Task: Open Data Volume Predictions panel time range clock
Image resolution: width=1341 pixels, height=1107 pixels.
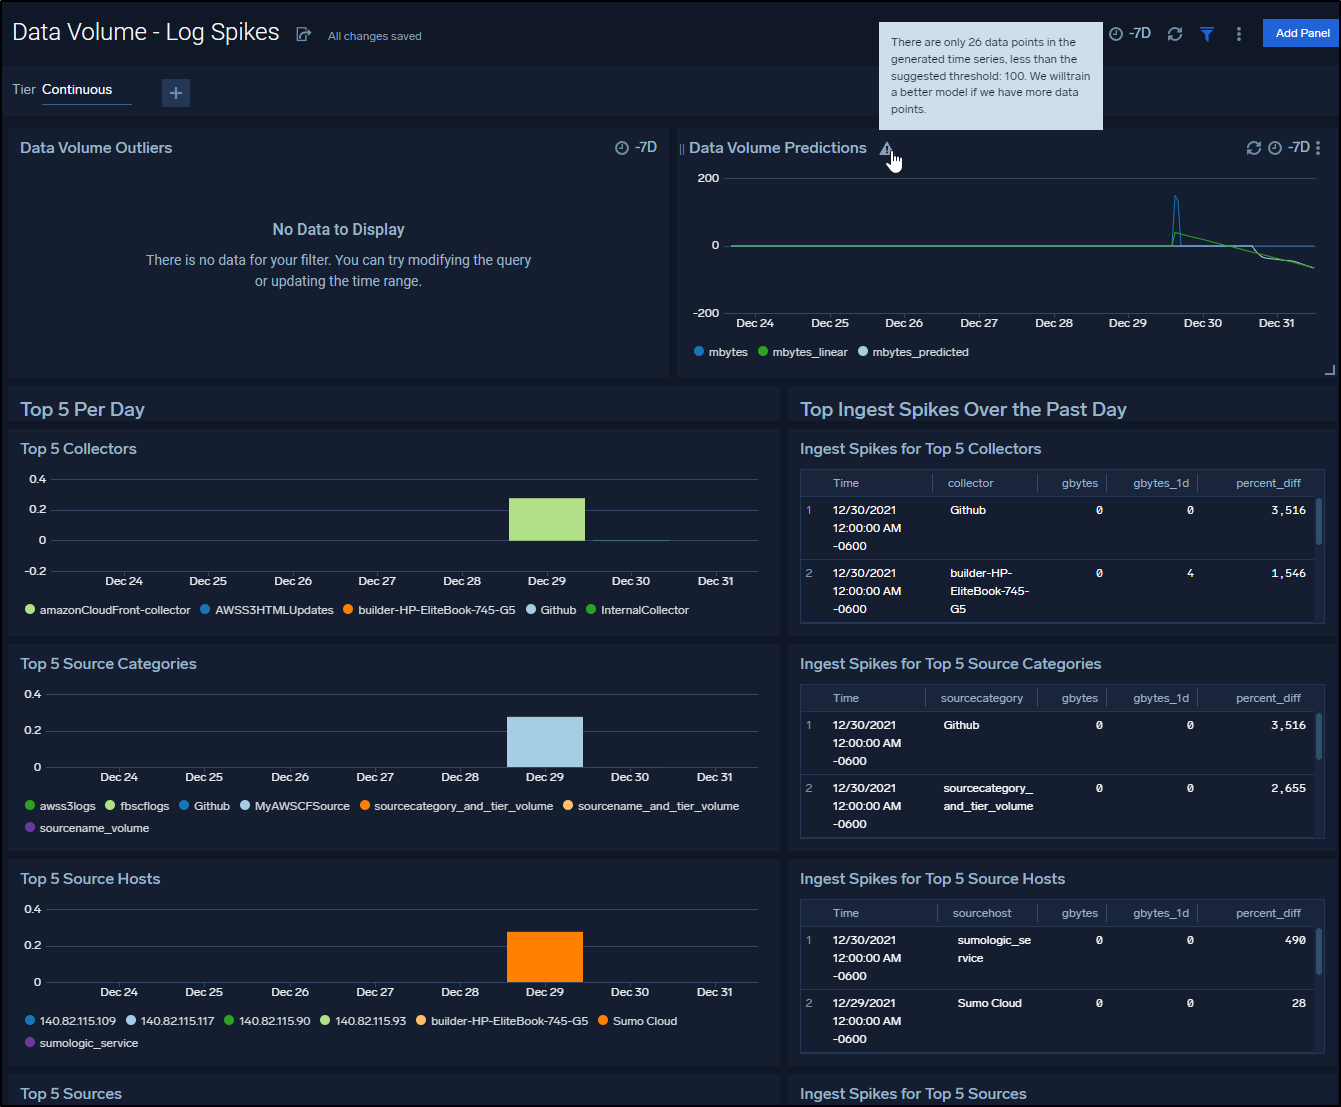Action: [x=1288, y=148]
